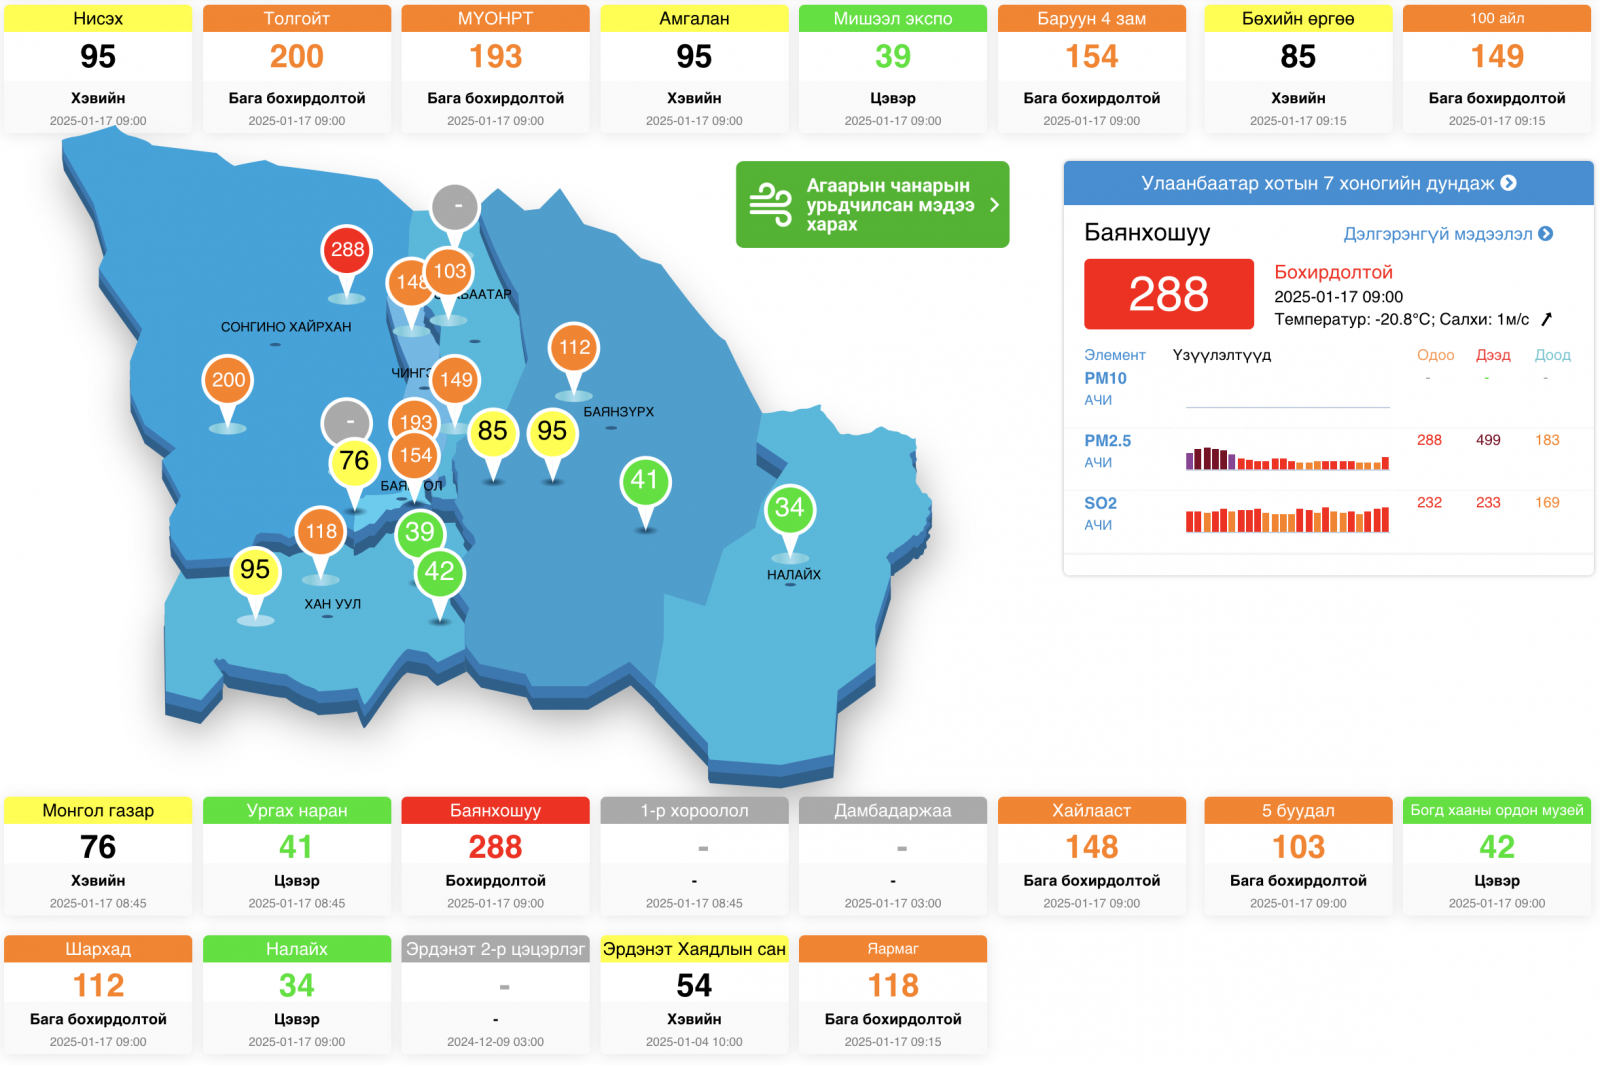Click the Одоо column header
This screenshot has width=1600, height=1065.
[1435, 355]
